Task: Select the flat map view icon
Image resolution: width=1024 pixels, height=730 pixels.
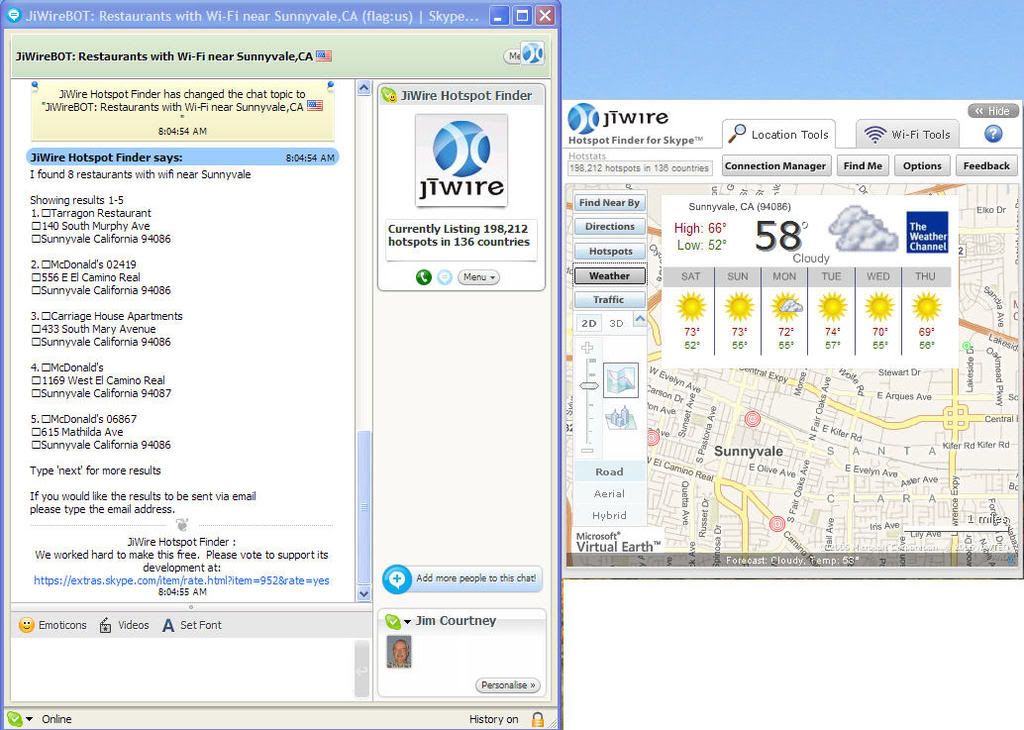Action: pos(620,380)
